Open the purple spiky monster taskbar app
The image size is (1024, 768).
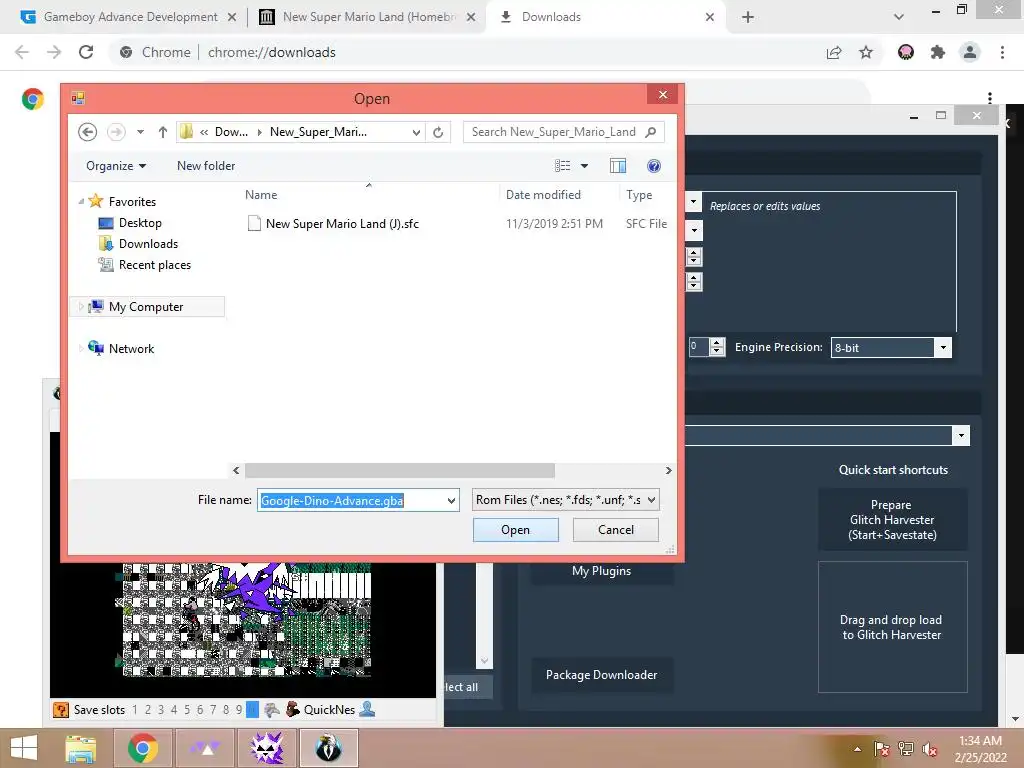coord(267,748)
